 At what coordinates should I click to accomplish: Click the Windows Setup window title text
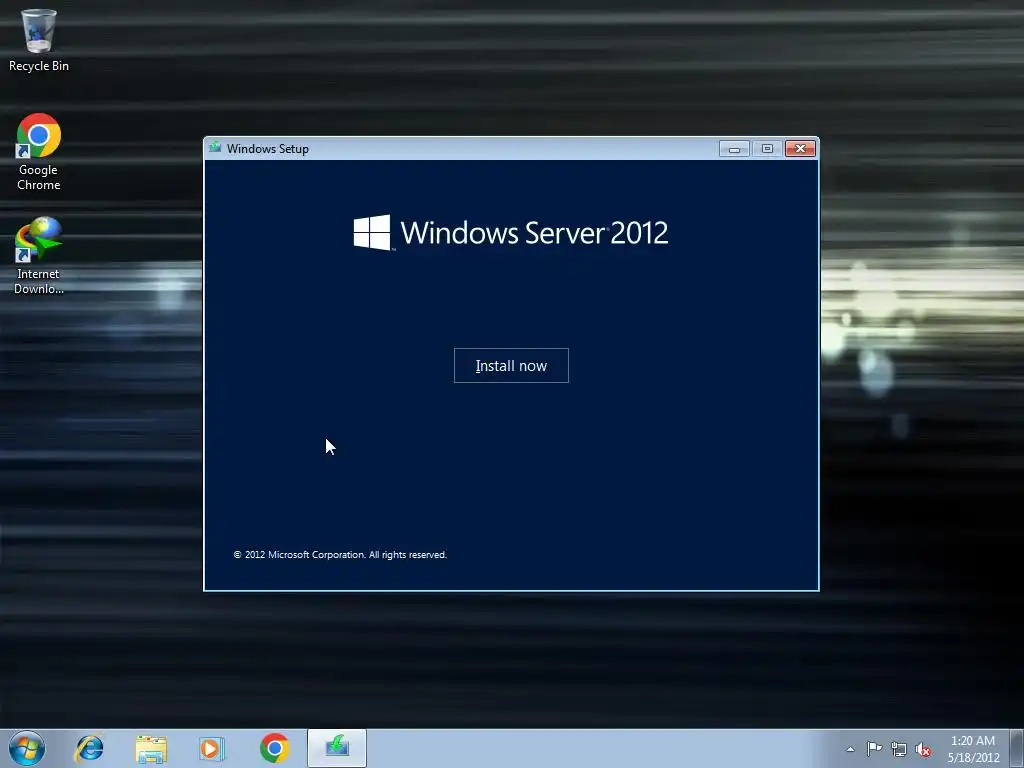coord(268,149)
